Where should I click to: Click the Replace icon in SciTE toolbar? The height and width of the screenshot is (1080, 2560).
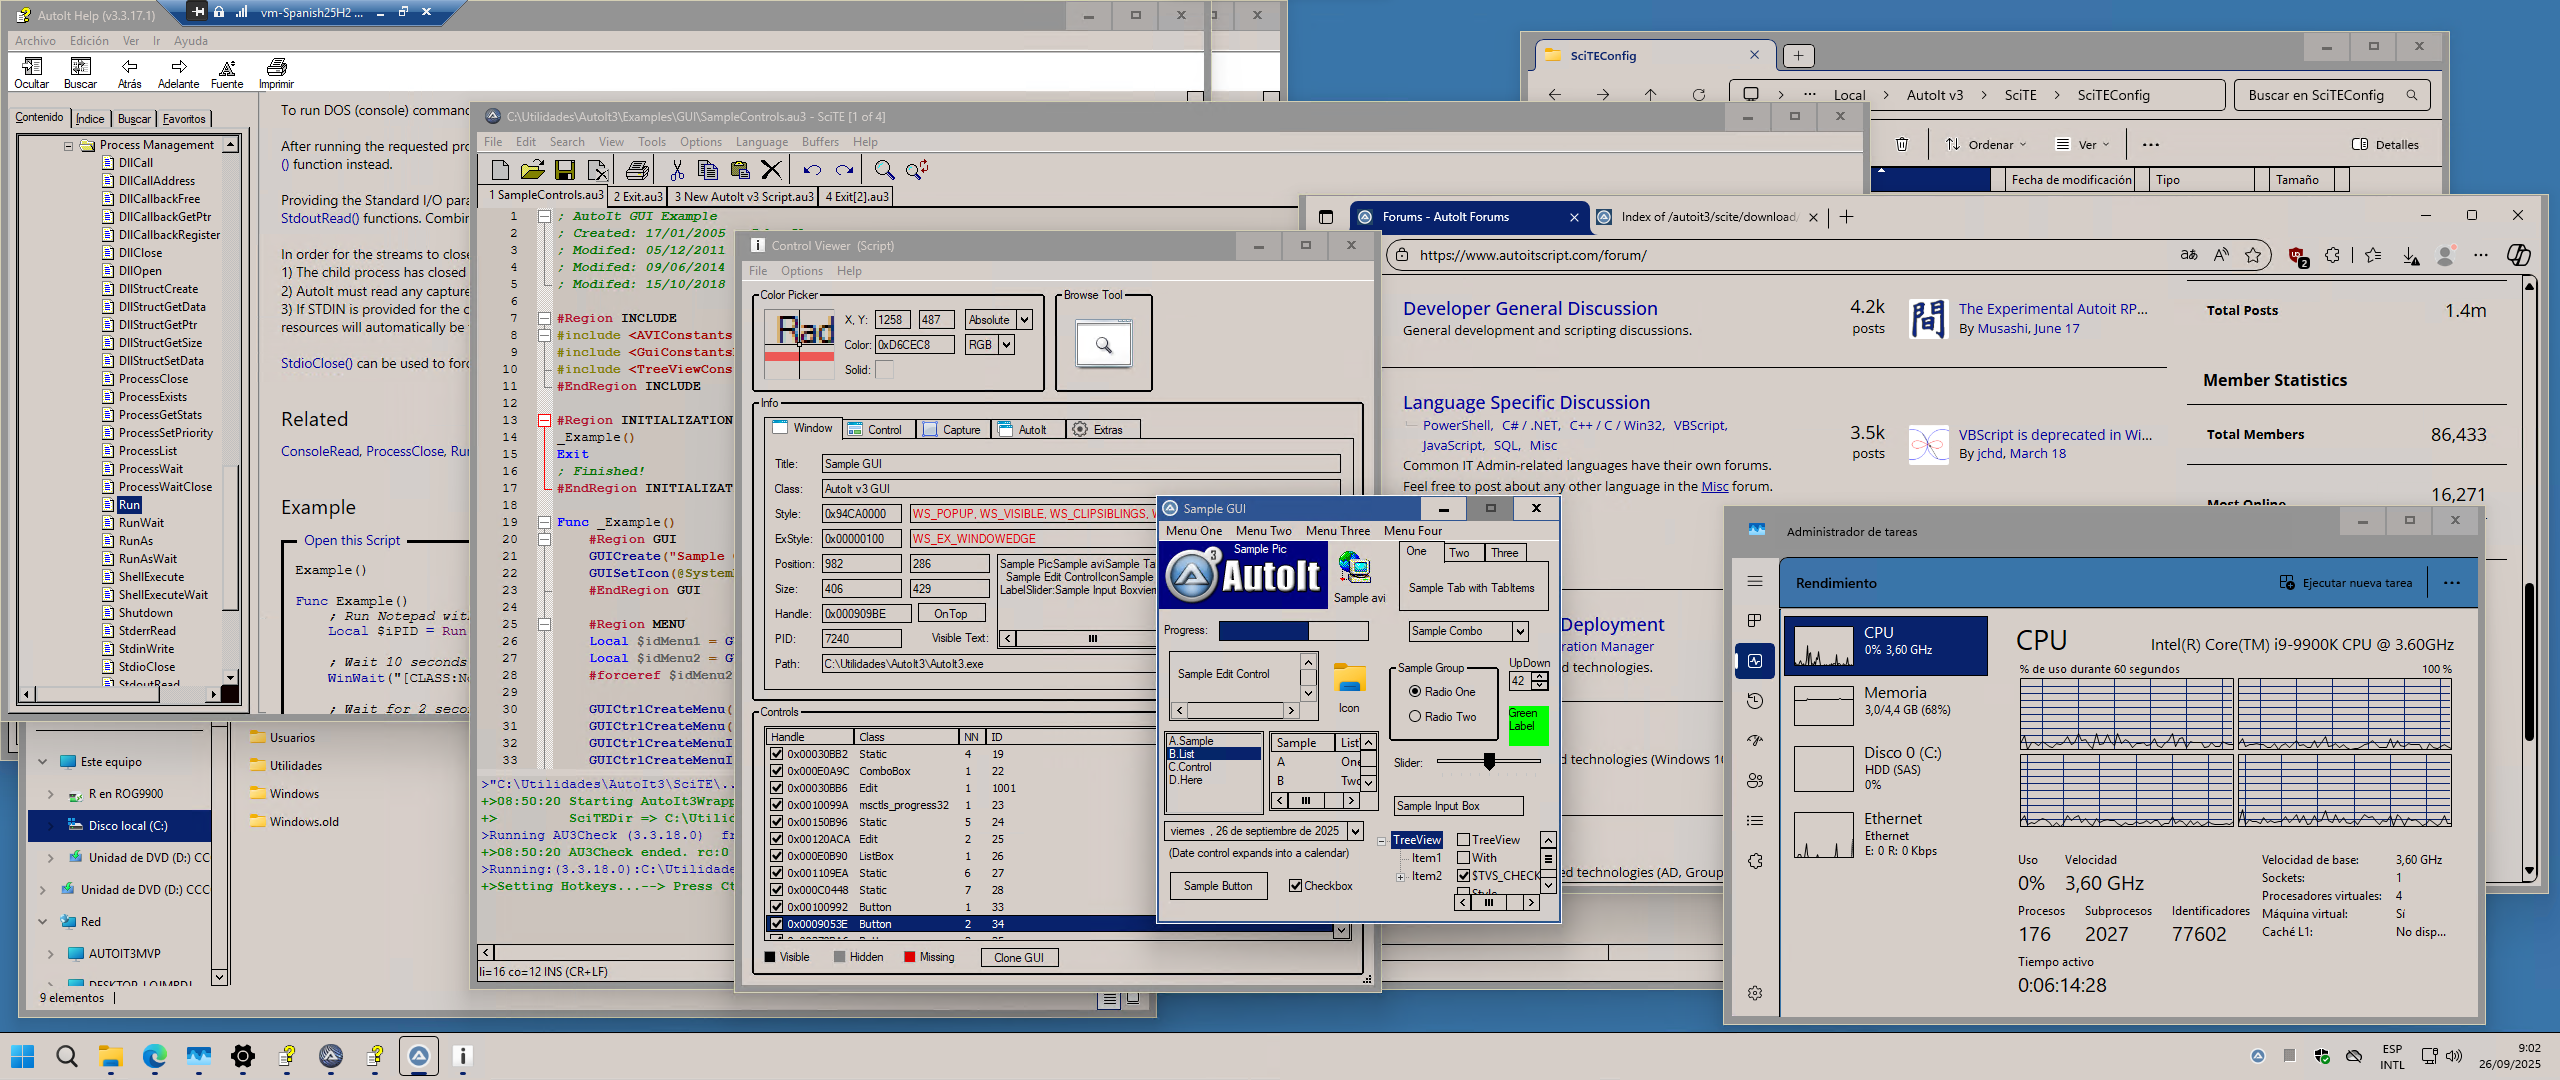pos(917,170)
